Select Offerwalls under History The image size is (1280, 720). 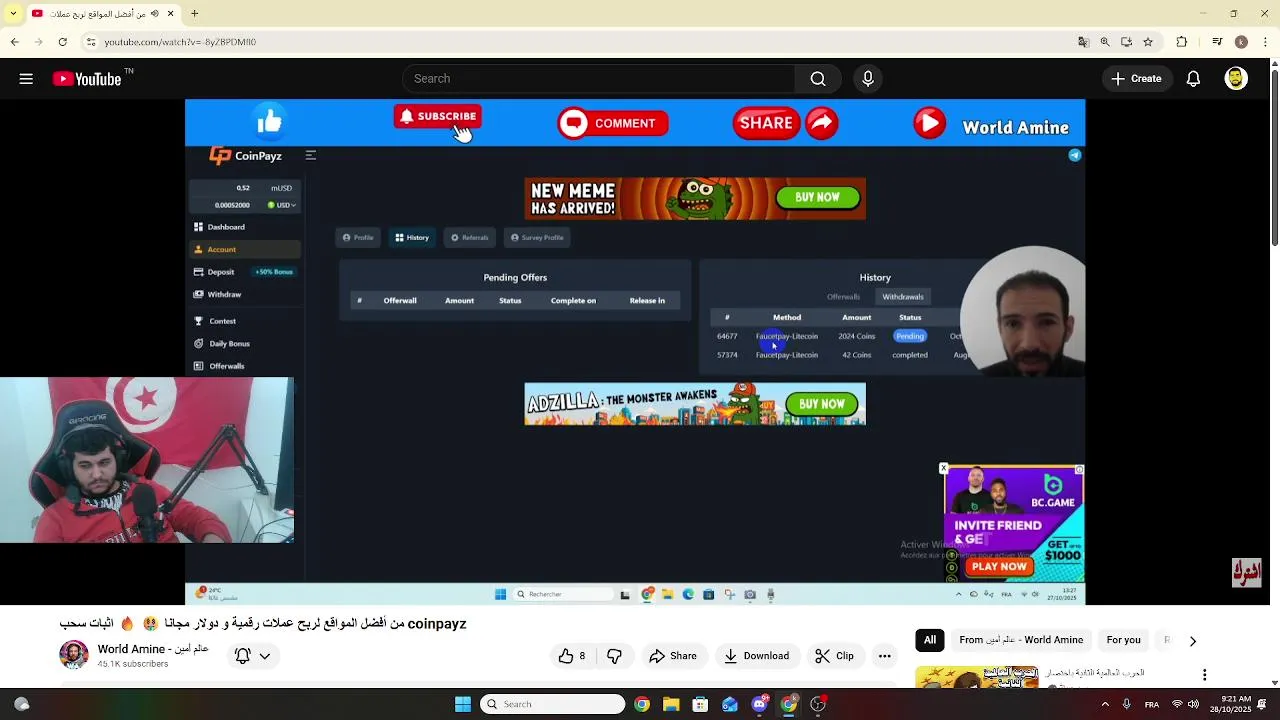pos(843,297)
